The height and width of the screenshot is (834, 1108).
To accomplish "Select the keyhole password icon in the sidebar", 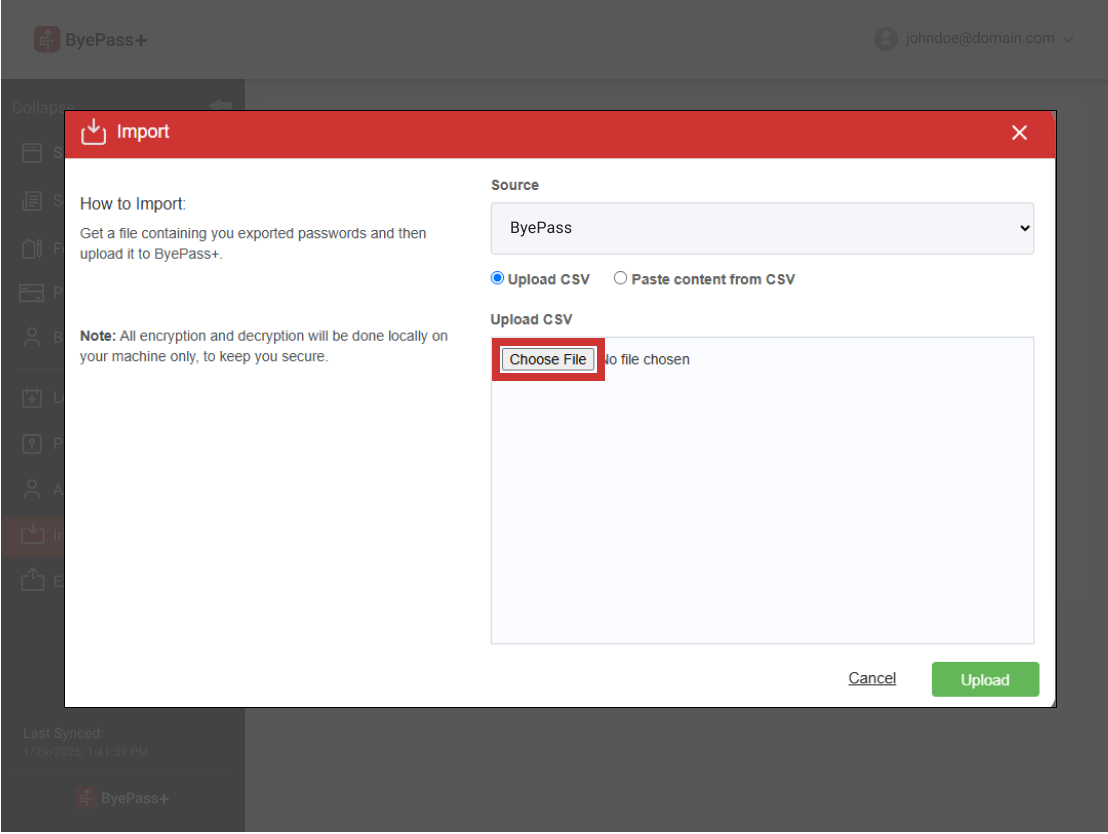I will (32, 444).
